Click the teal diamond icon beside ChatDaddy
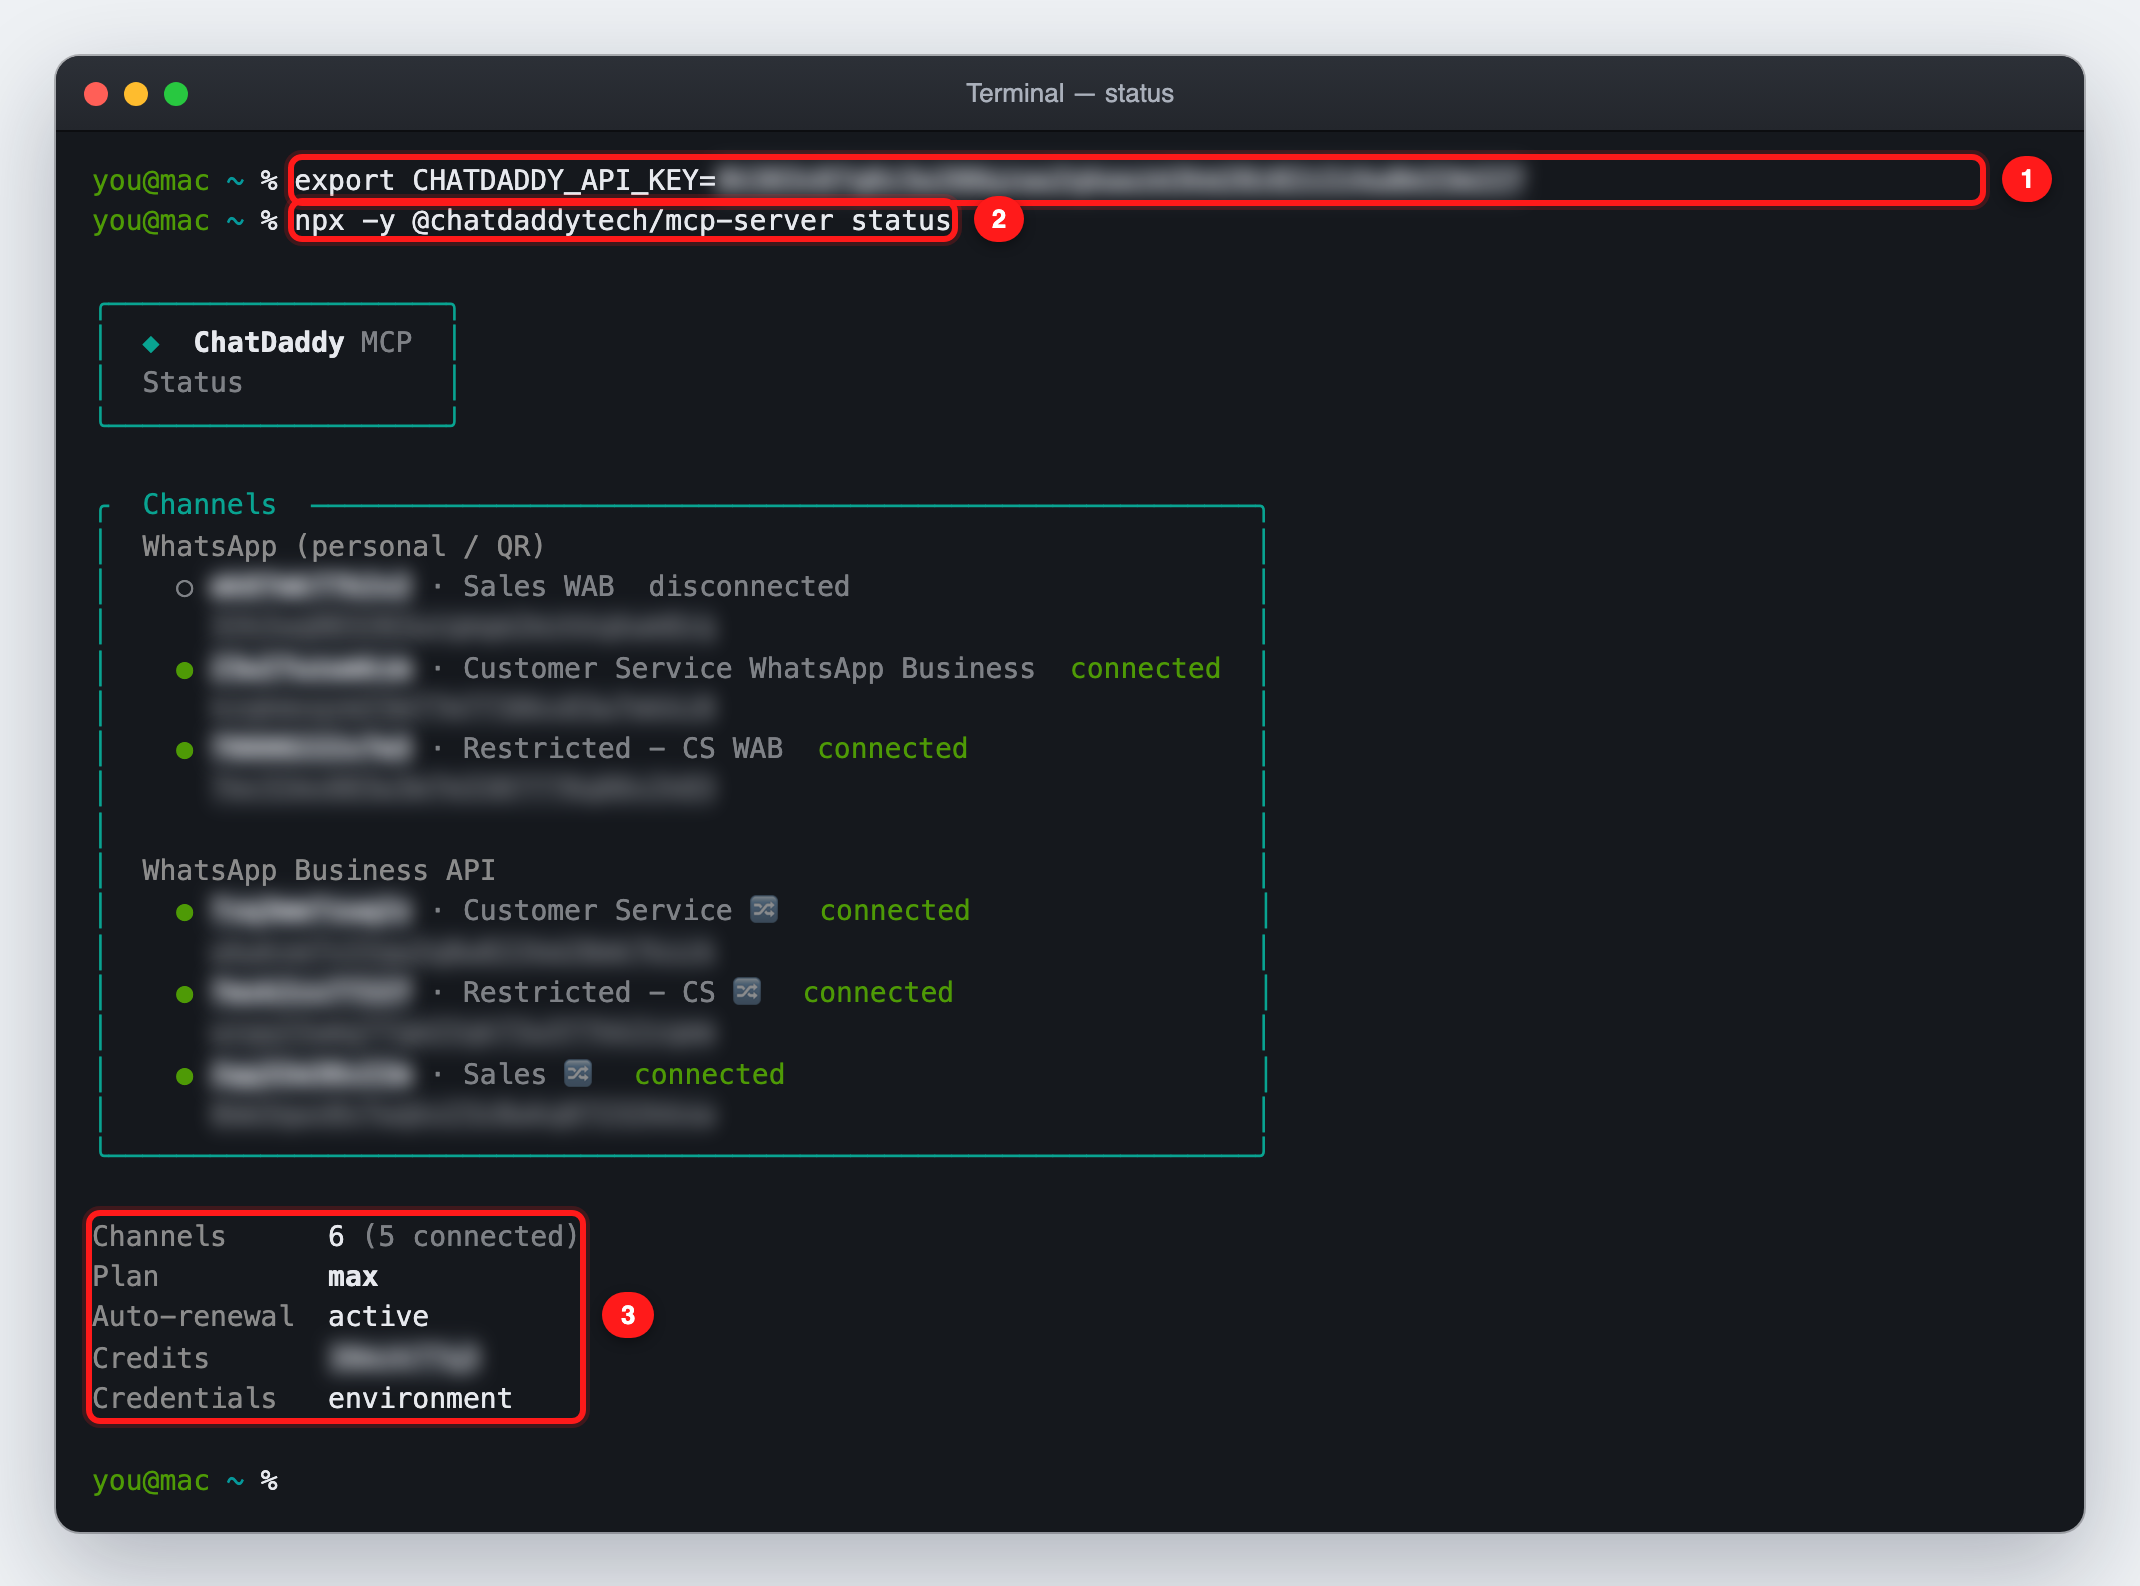Image resolution: width=2140 pixels, height=1586 pixels. tap(151, 344)
